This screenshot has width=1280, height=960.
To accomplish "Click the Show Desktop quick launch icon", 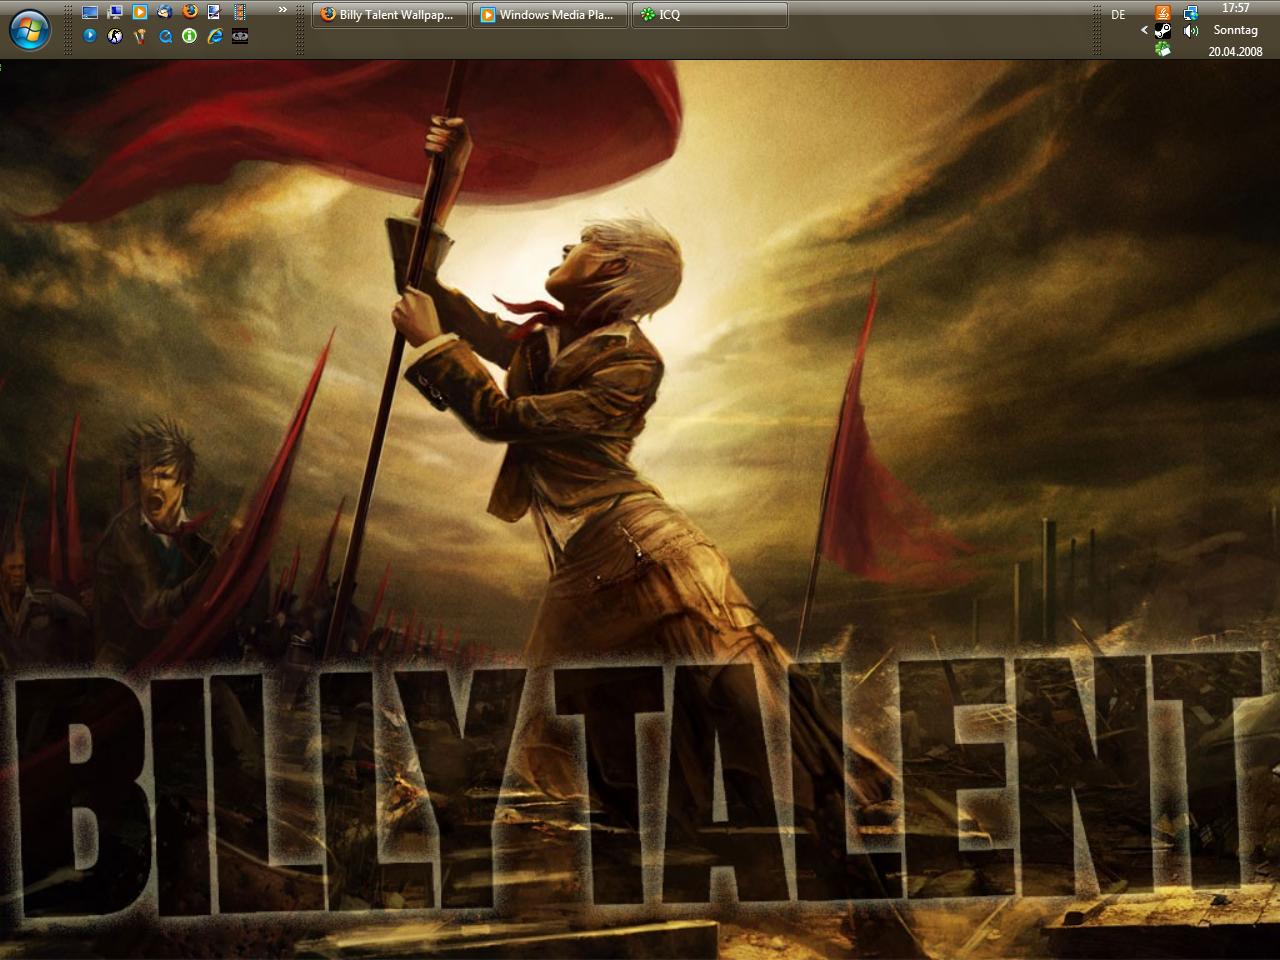I will pyautogui.click(x=90, y=13).
